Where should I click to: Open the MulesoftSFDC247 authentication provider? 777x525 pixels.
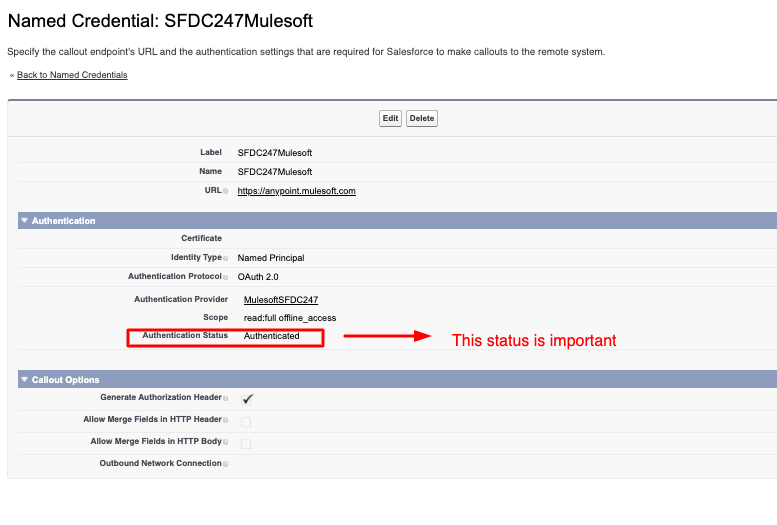click(281, 299)
